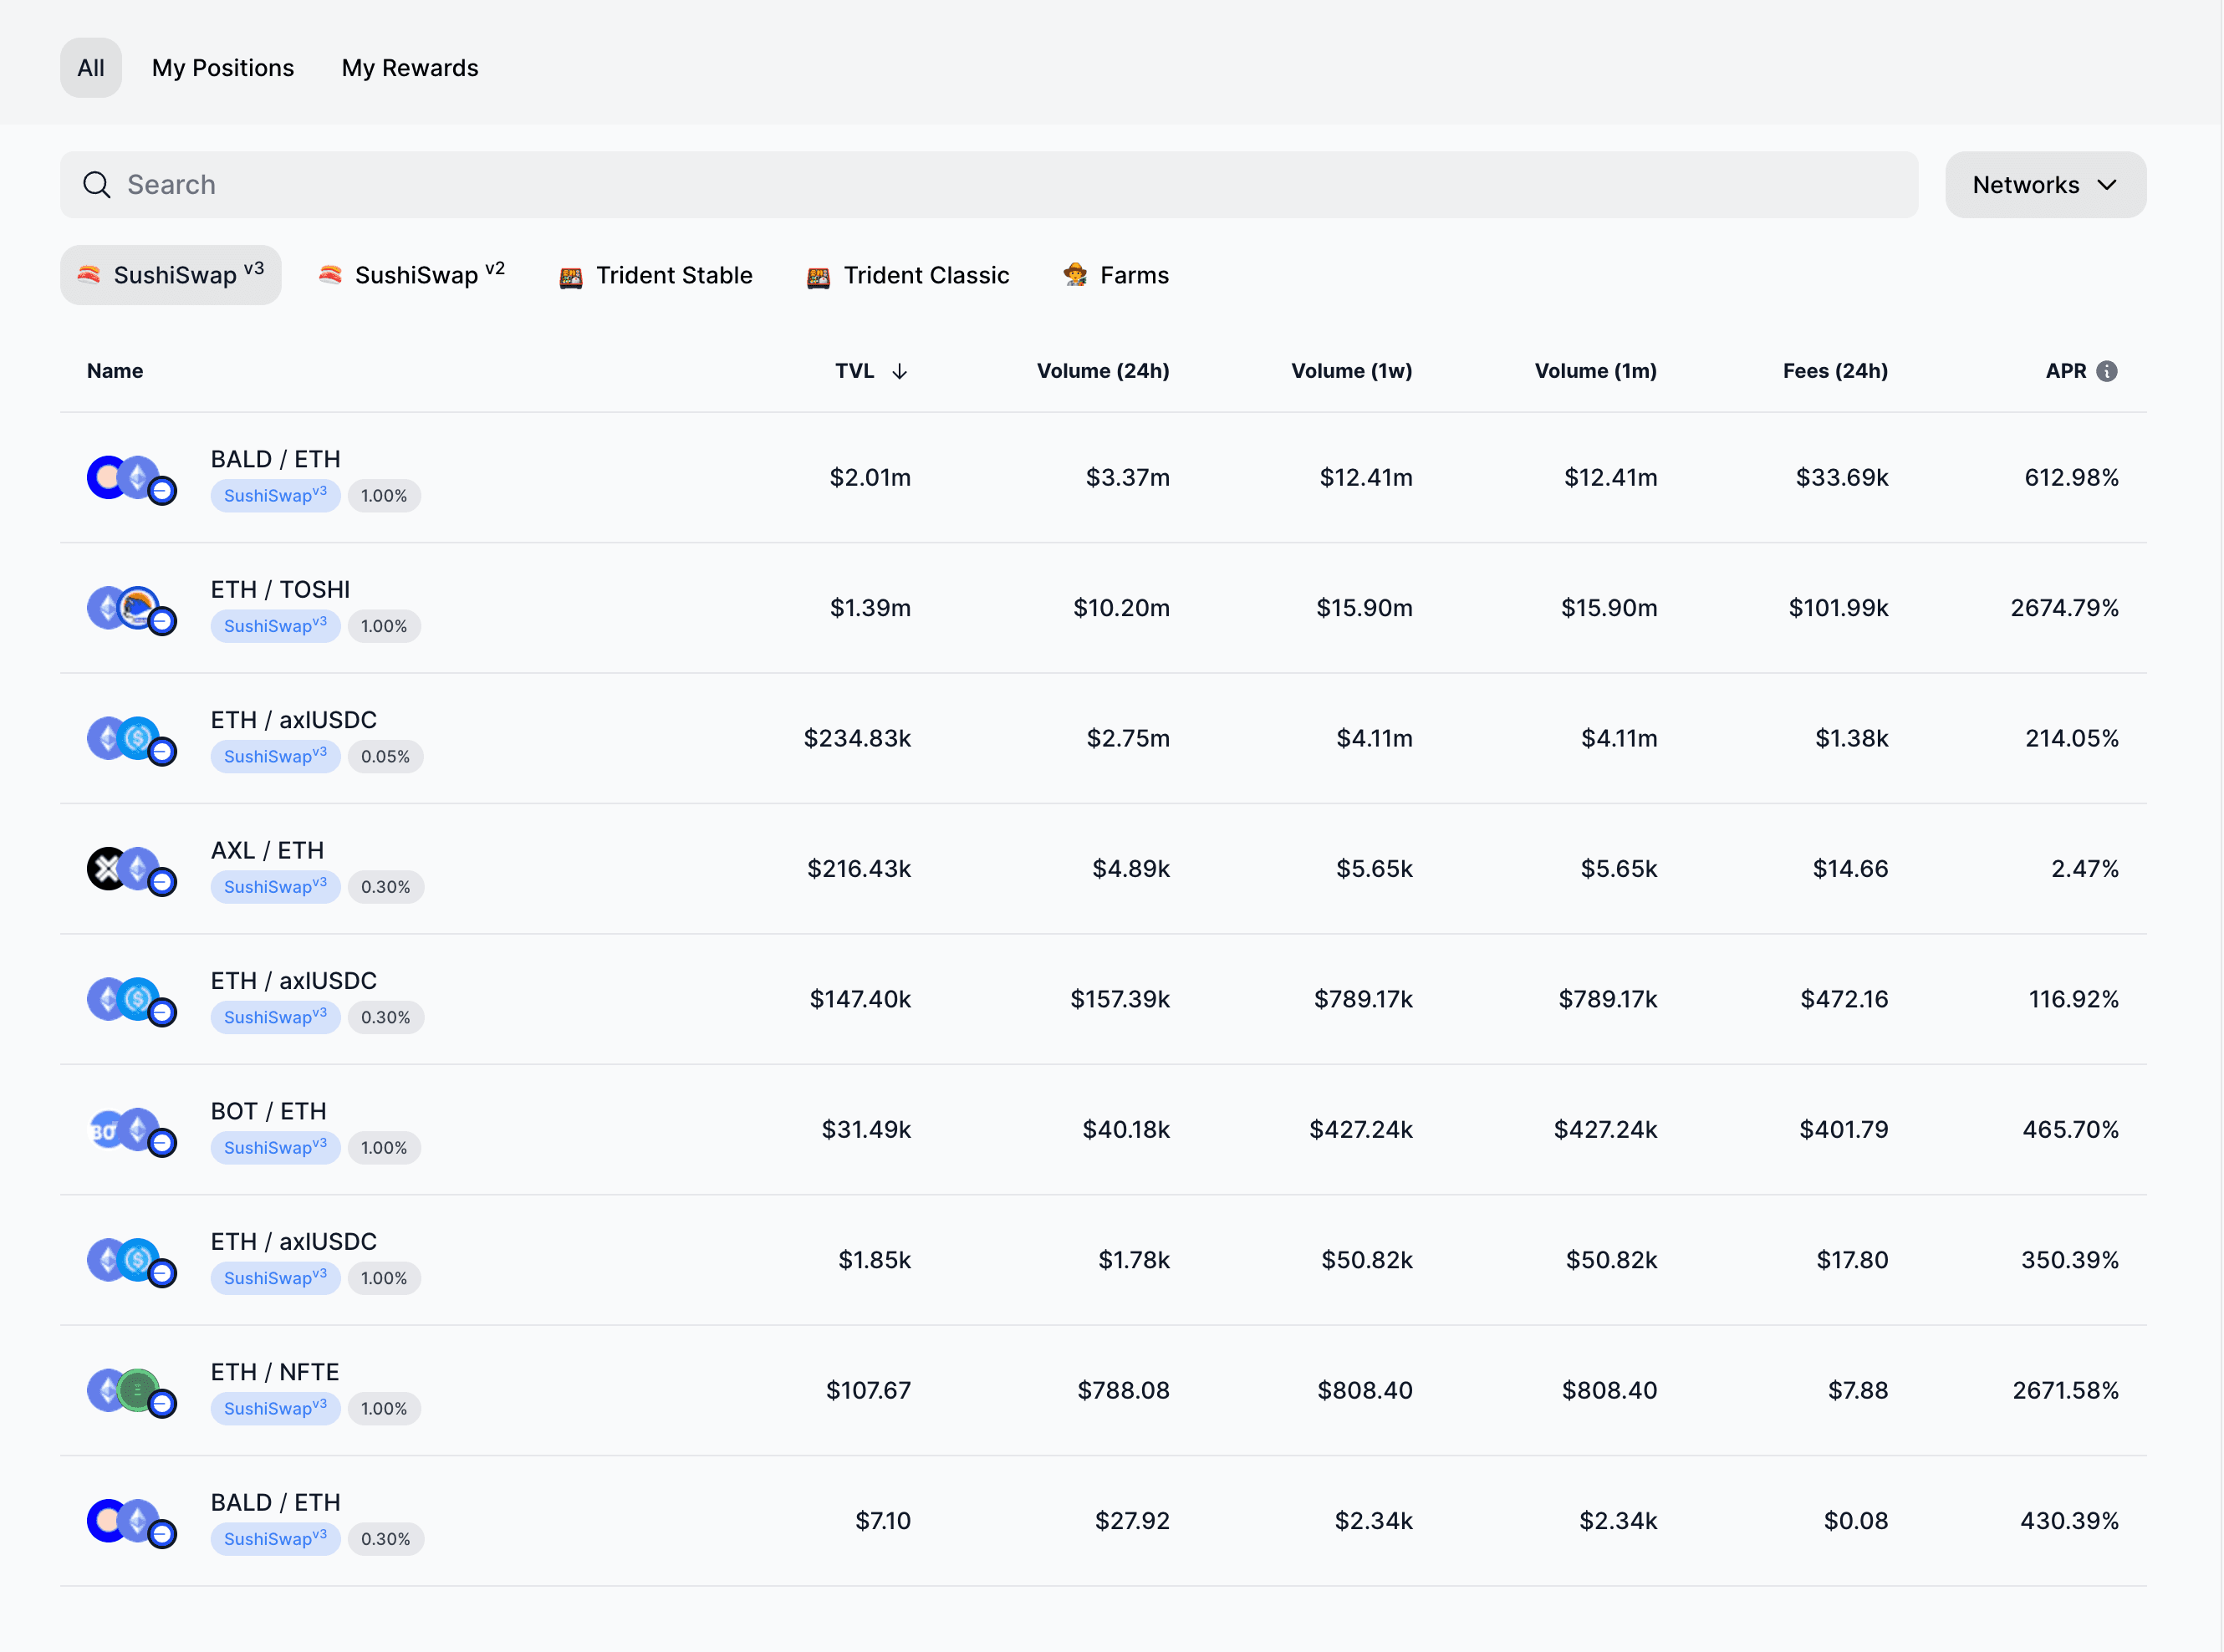Screen dimensions: 2224x1652
Task: Select the Farms filter tab
Action: click(x=1116, y=275)
